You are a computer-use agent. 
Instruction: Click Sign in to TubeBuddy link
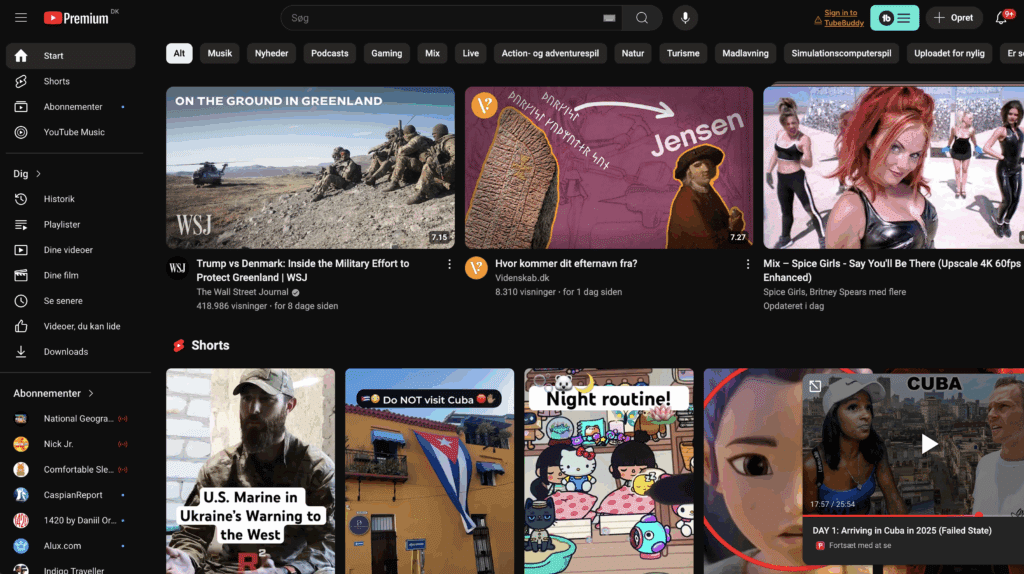tap(843, 18)
